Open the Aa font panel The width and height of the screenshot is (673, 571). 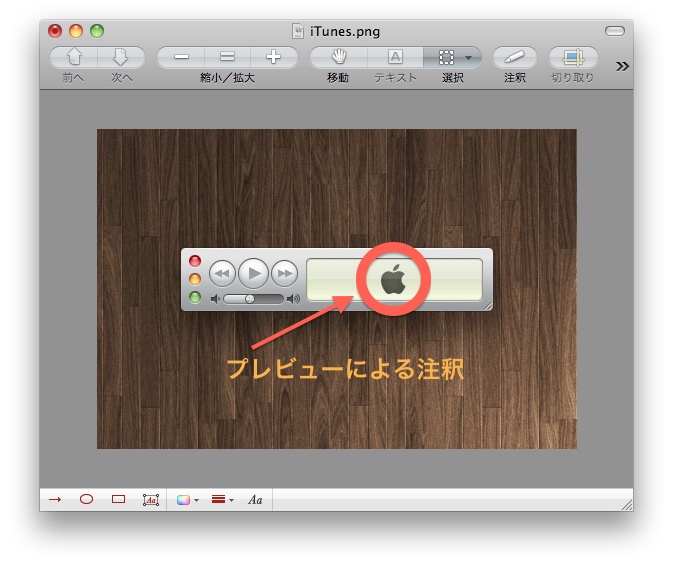255,500
